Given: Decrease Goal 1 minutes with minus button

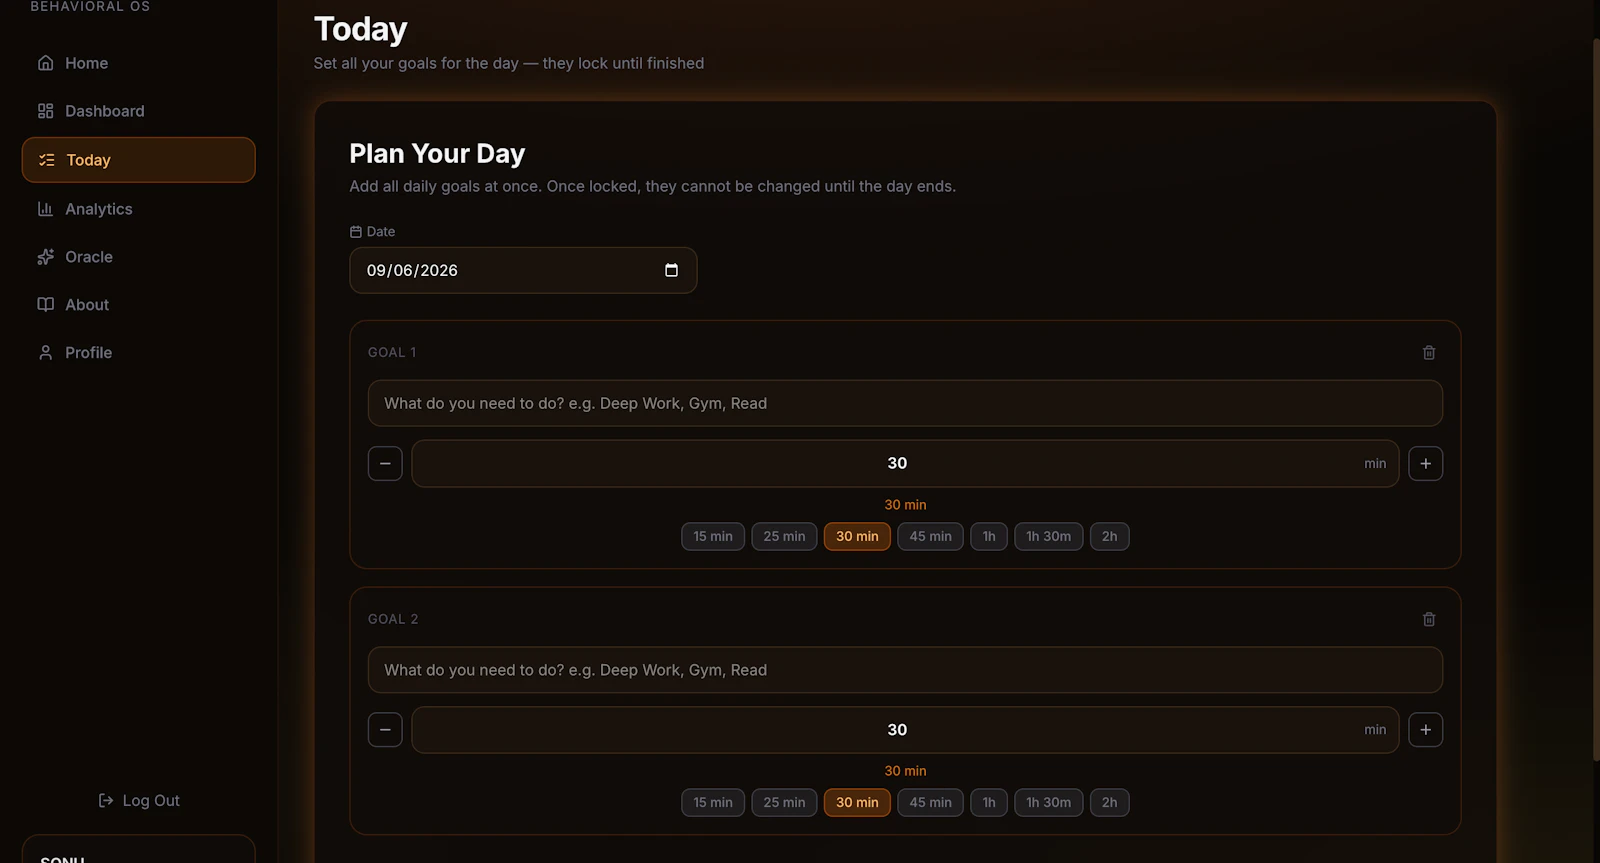Looking at the screenshot, I should pos(385,463).
